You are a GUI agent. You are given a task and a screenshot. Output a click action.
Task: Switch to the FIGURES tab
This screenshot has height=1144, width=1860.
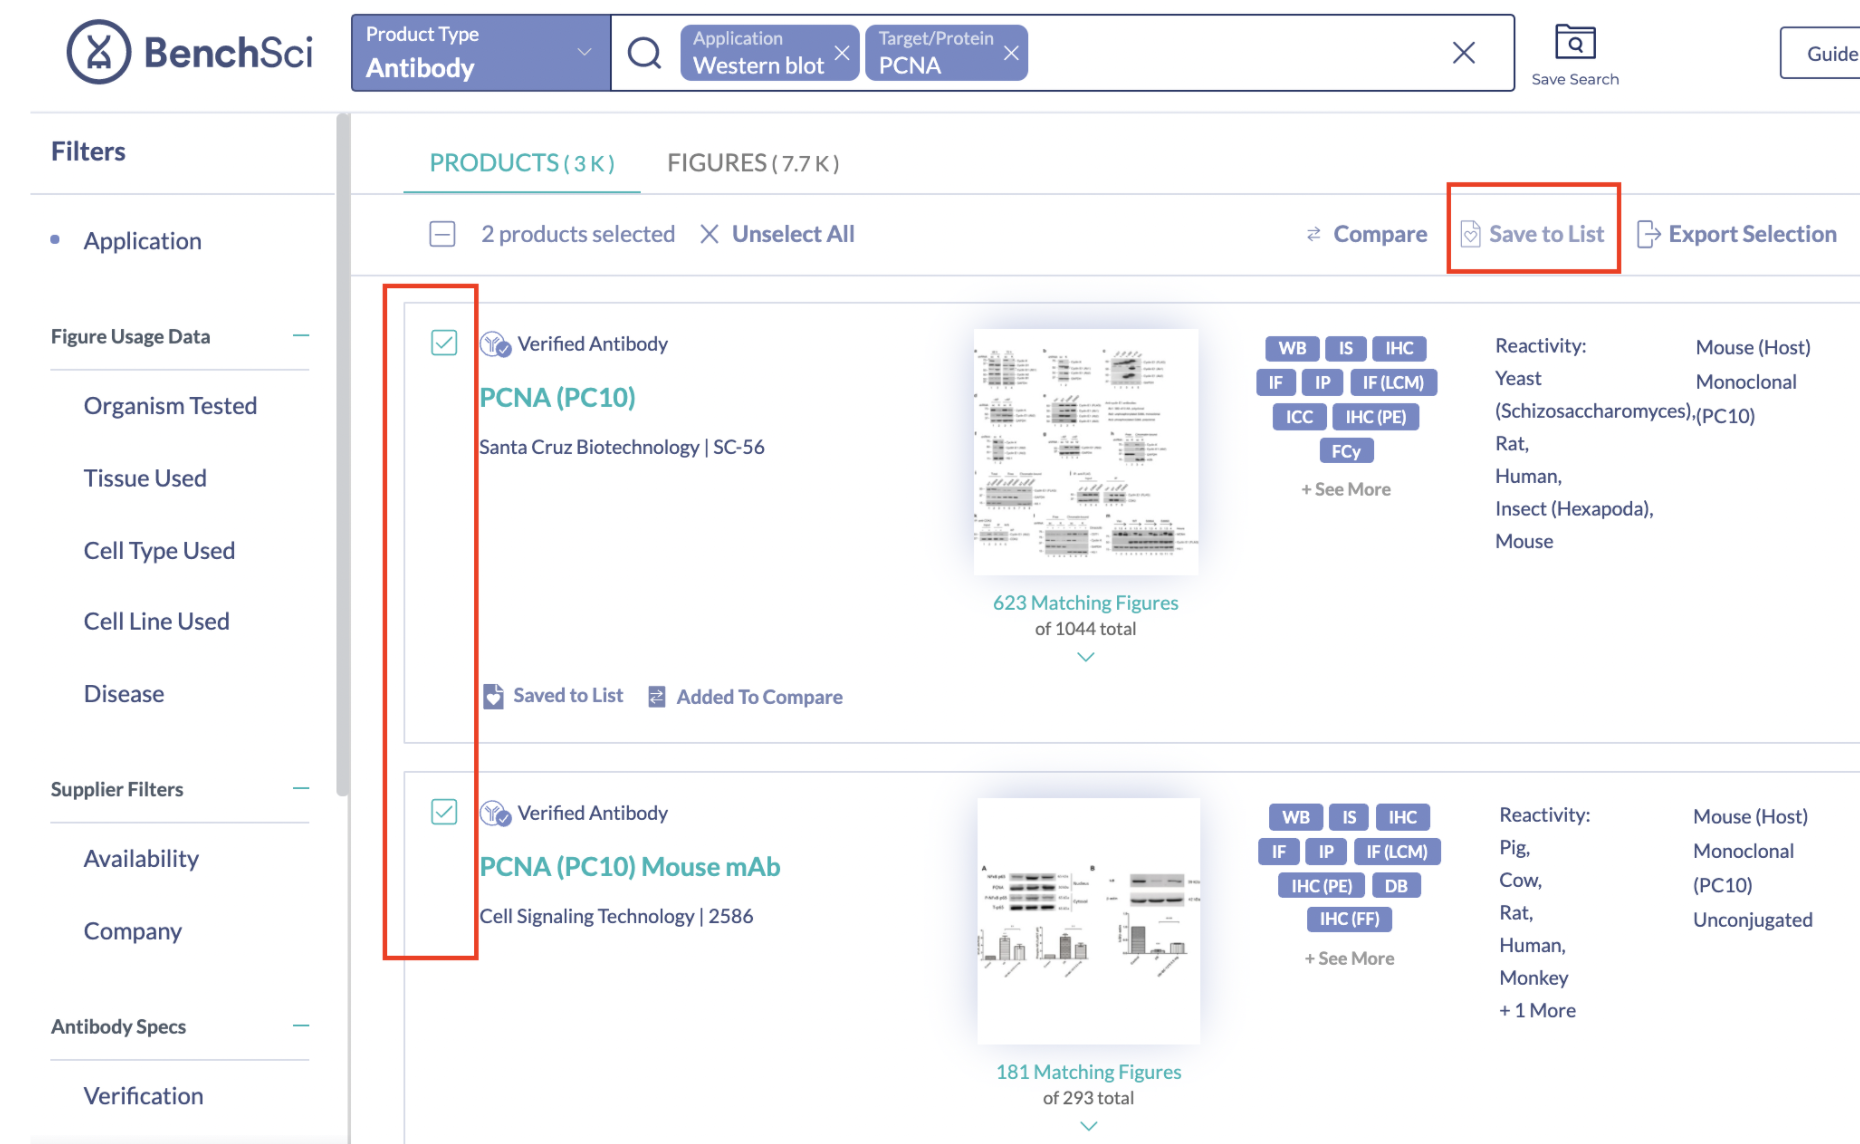pyautogui.click(x=753, y=163)
